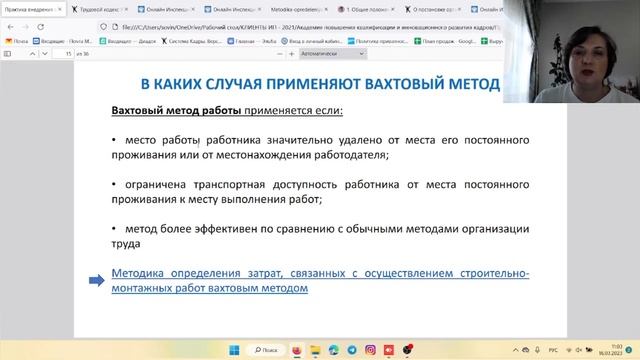Expand the hidden system tray icons chevron
Screen dimensions: 640x360
click(x=516, y=350)
